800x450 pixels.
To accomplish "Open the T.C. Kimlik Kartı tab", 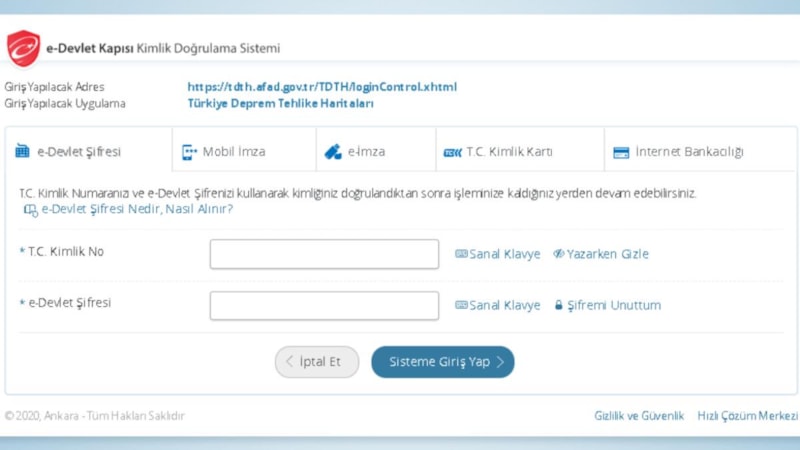I will tap(509, 152).
